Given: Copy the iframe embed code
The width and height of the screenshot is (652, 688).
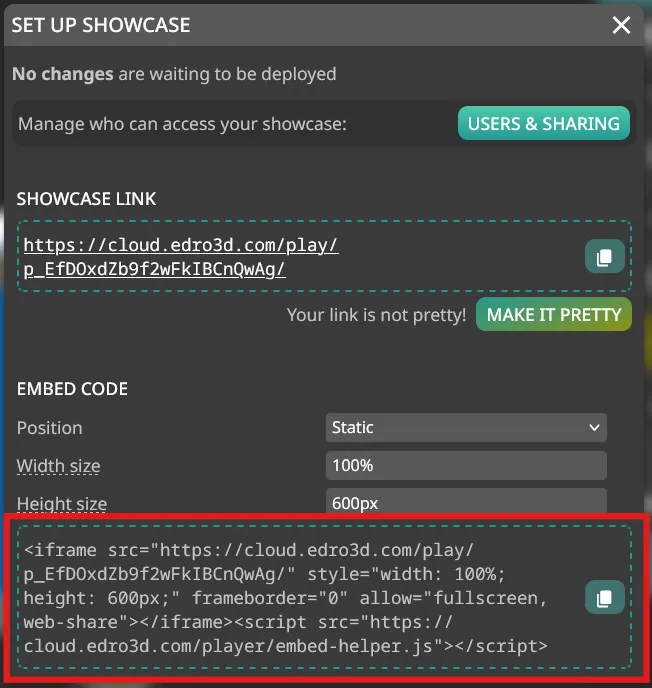Looking at the screenshot, I should coord(605,598).
